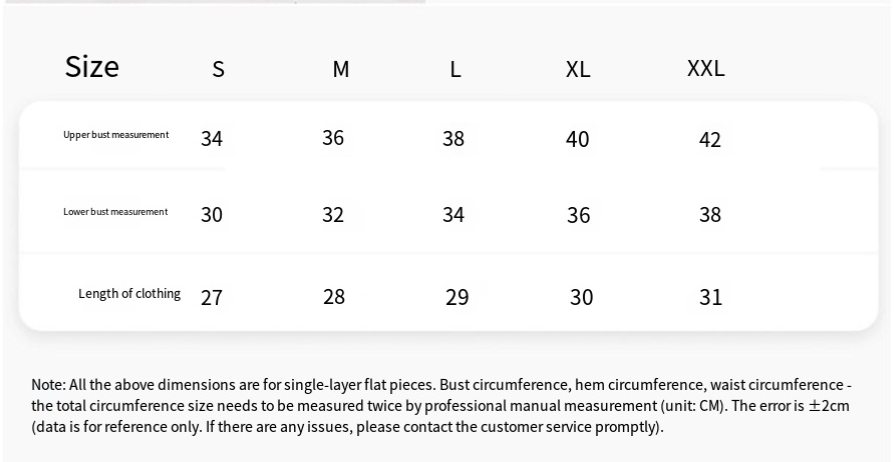The image size is (894, 462).
Task: Select the S size column header
Action: [x=218, y=70]
